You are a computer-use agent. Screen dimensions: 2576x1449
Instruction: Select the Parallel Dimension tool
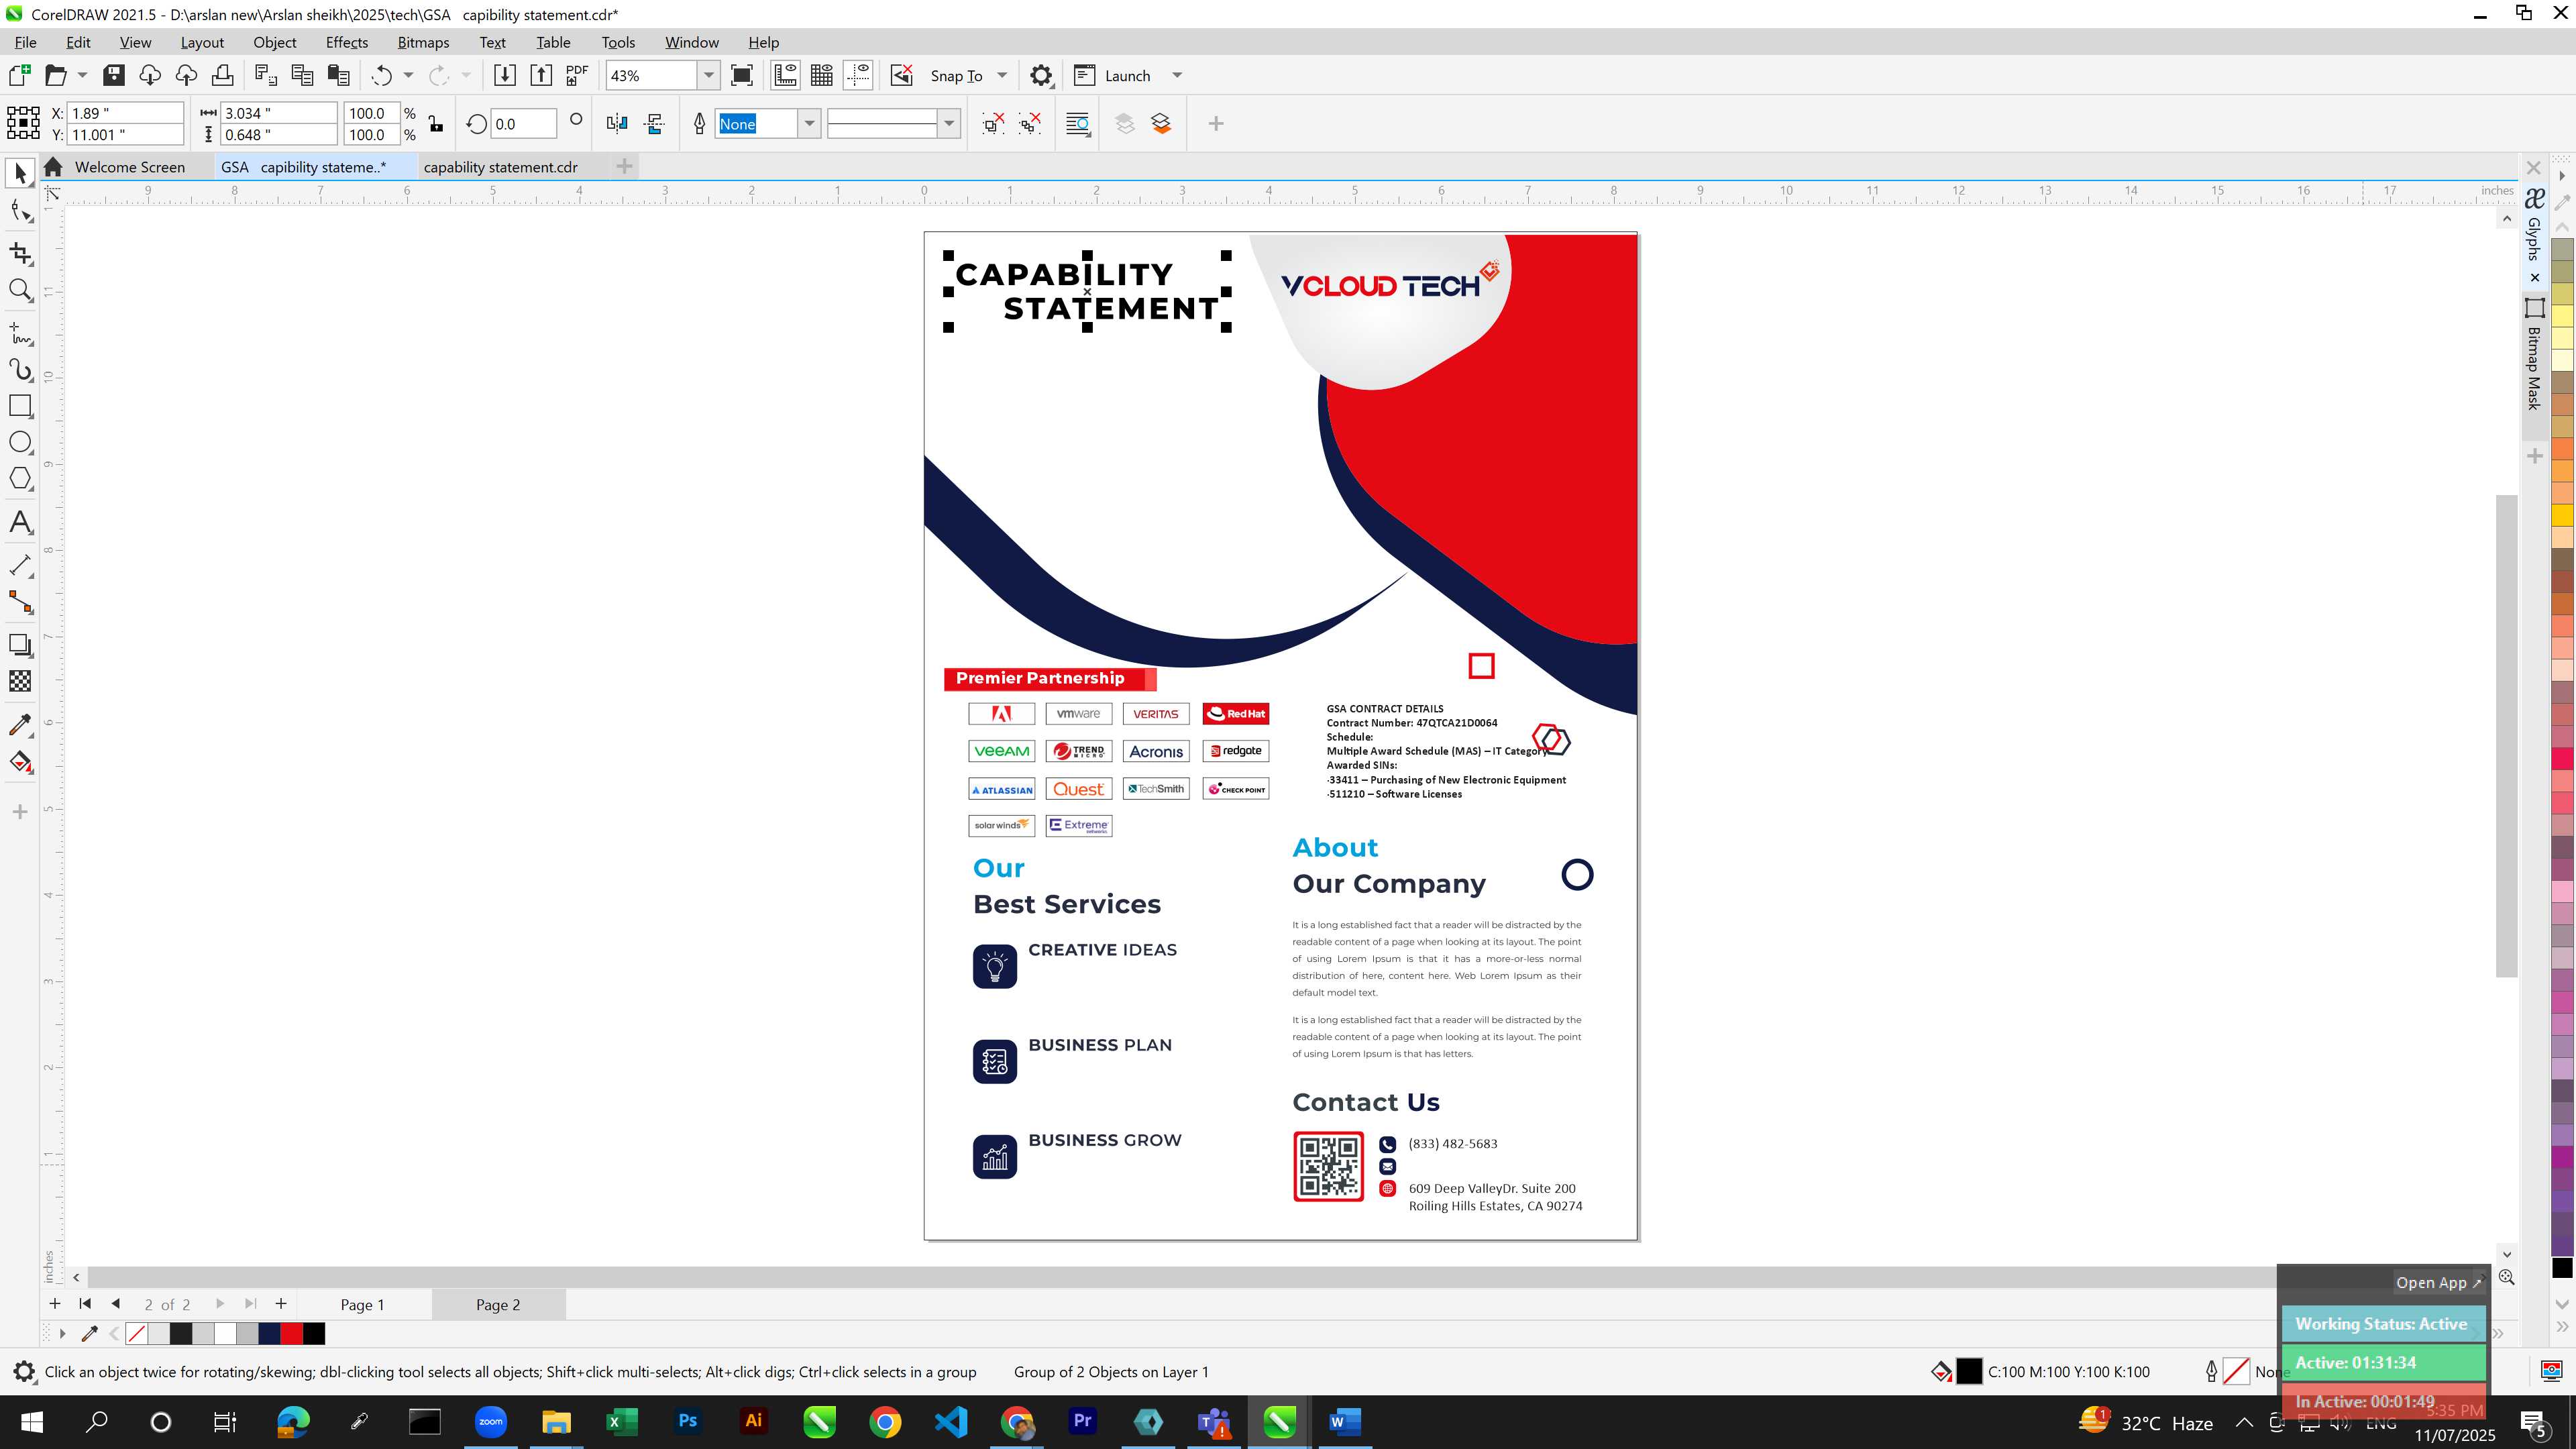coord(20,566)
